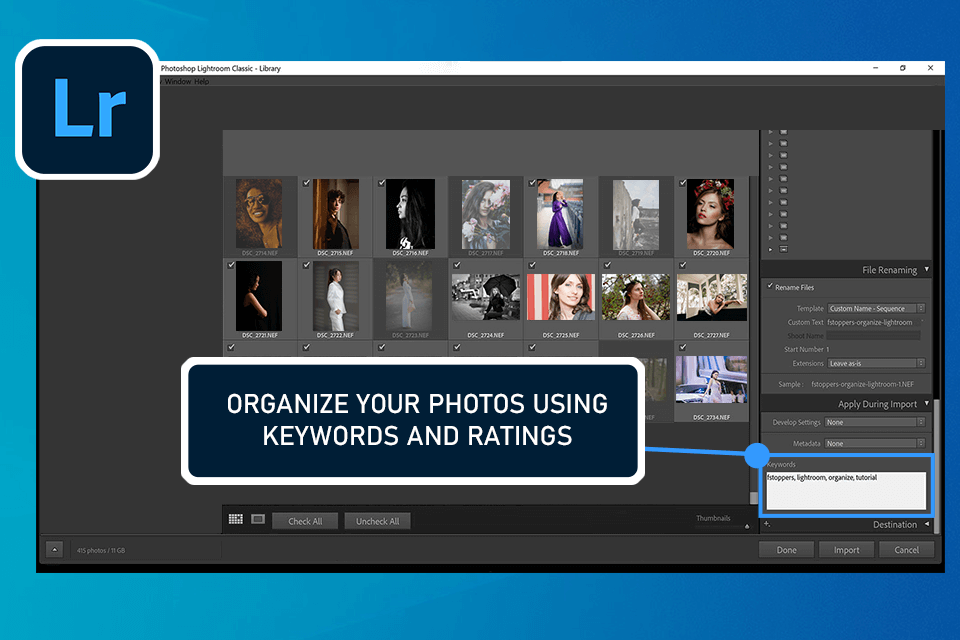This screenshot has width=960, height=640.
Task: Switch to loupe view icon
Action: (x=258, y=519)
